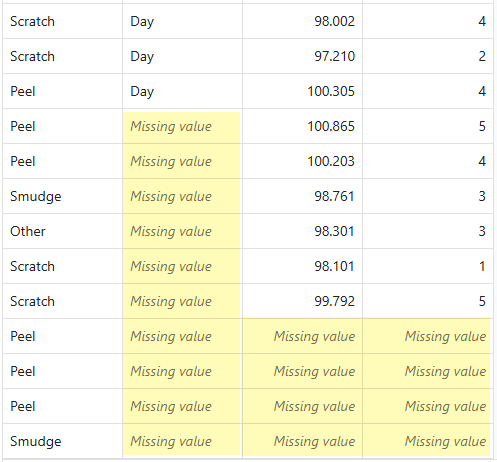Select the missing value cell beside 100.865
Screen dimensions: 497x462
[x=182, y=126]
